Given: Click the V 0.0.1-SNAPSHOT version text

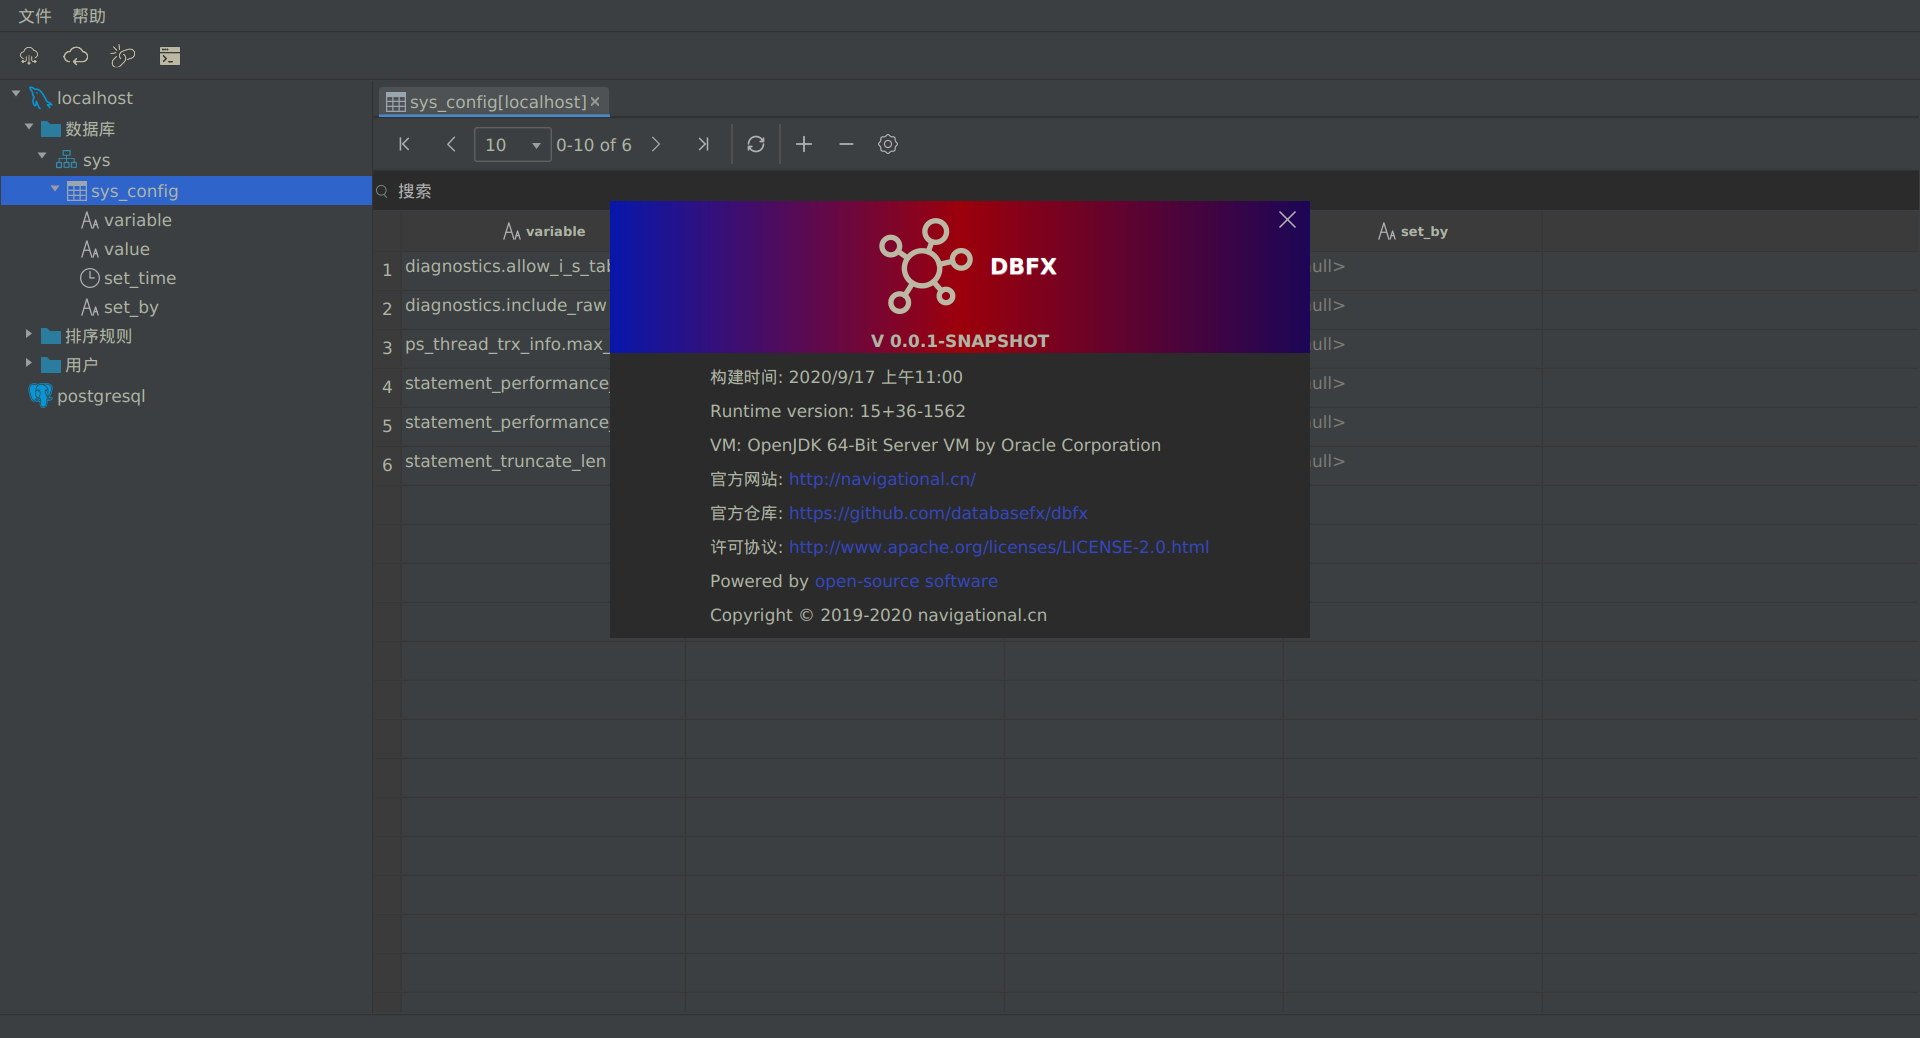Looking at the screenshot, I should [960, 341].
